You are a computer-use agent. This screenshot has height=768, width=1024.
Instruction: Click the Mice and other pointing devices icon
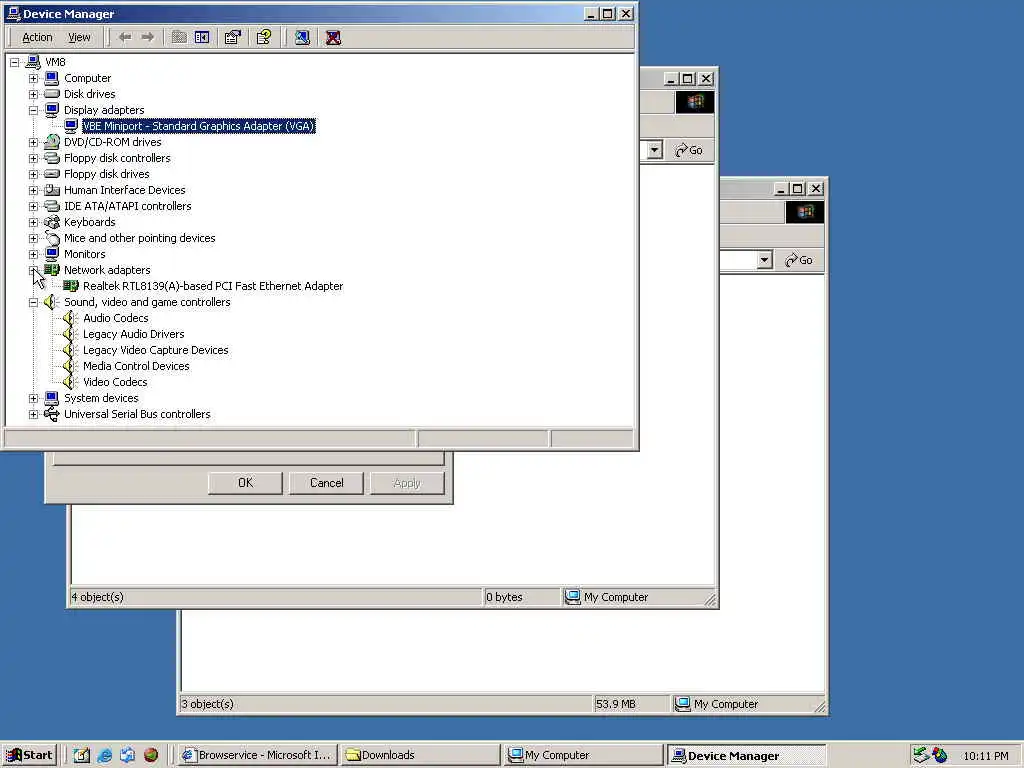pyautogui.click(x=52, y=238)
